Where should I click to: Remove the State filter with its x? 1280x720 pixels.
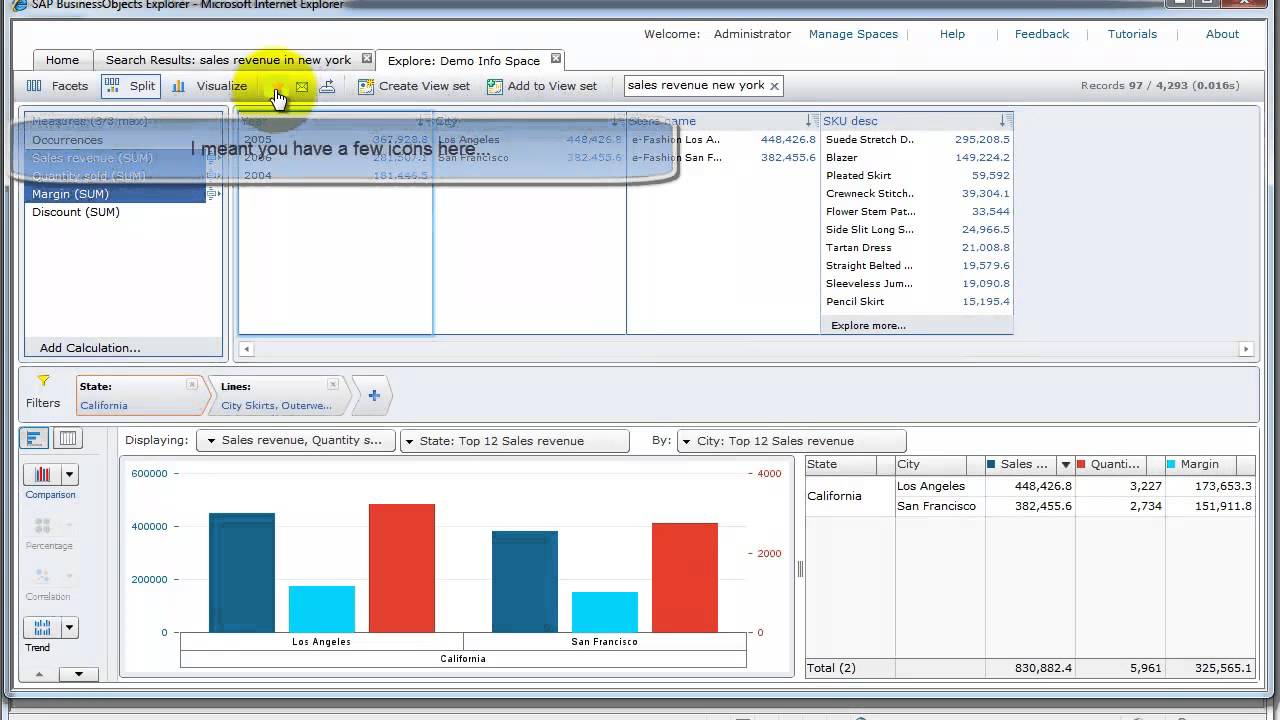pyautogui.click(x=192, y=385)
